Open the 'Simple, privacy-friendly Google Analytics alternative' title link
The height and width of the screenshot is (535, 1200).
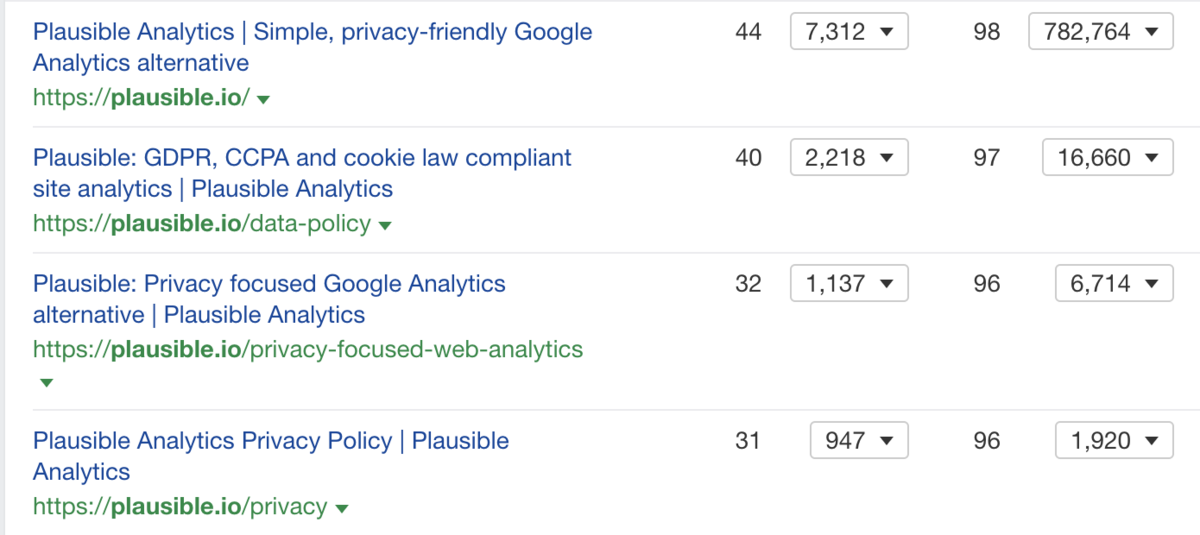tap(312, 32)
